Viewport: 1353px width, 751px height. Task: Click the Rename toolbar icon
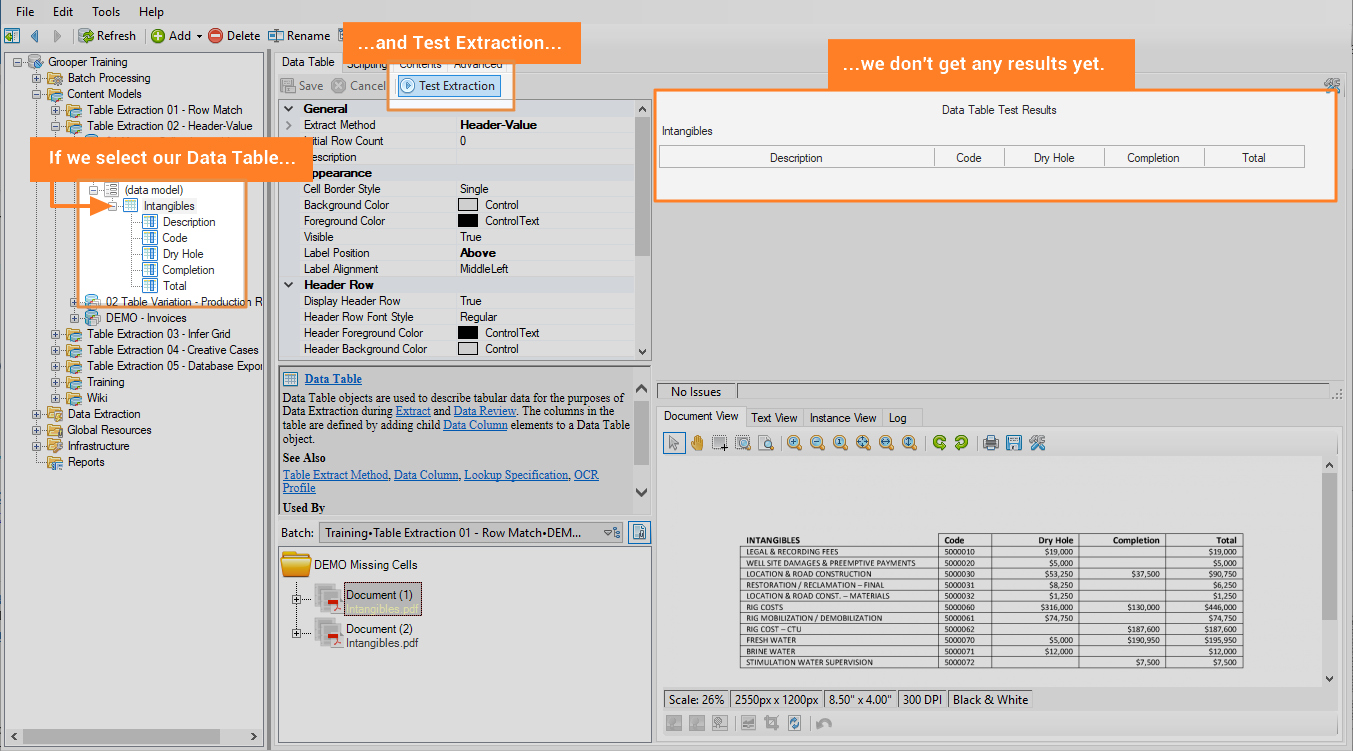pyautogui.click(x=276, y=36)
